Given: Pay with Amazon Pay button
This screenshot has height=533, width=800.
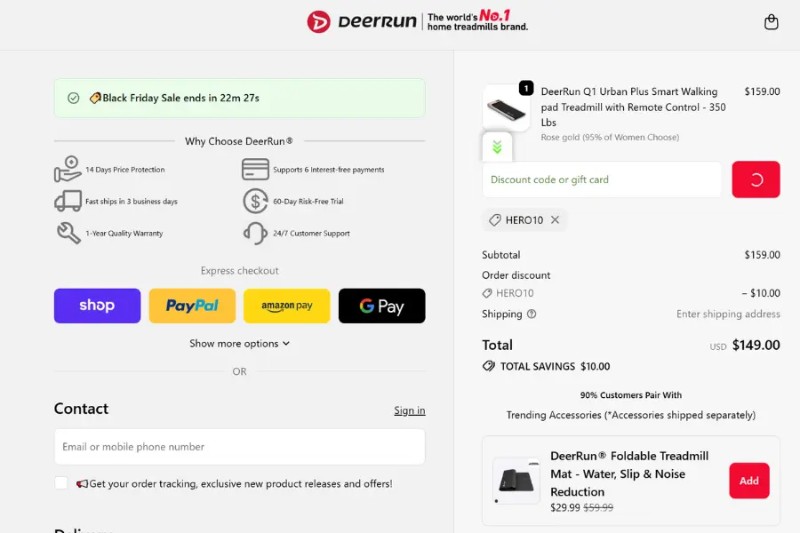Looking at the screenshot, I should pyautogui.click(x=287, y=306).
